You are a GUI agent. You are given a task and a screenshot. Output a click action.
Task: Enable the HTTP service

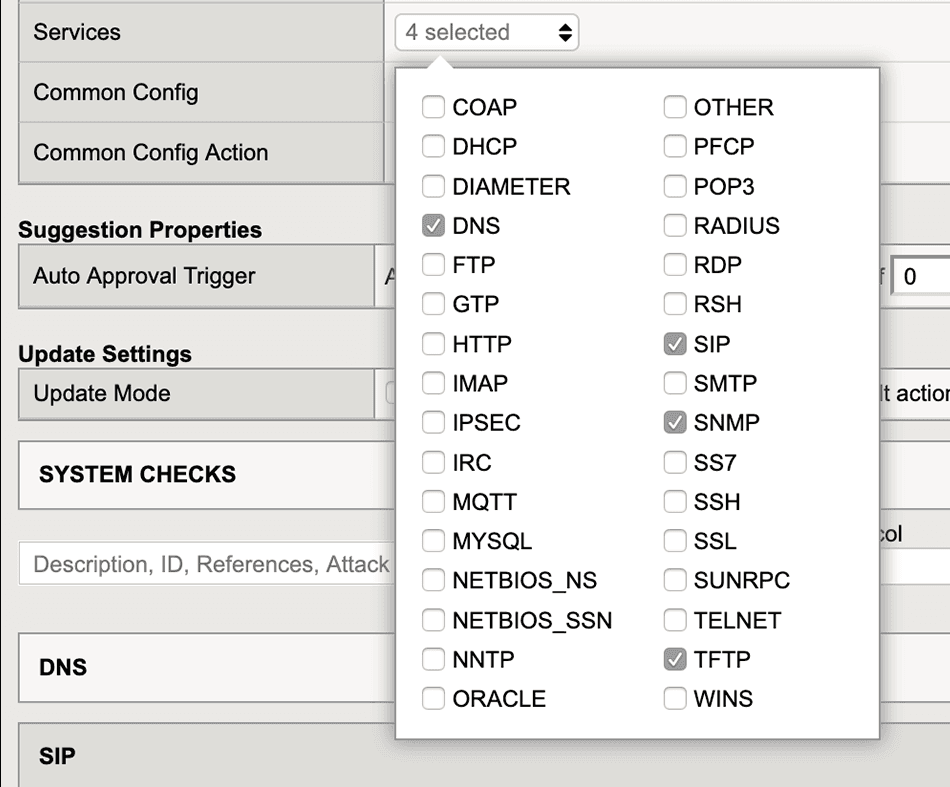click(x=433, y=344)
